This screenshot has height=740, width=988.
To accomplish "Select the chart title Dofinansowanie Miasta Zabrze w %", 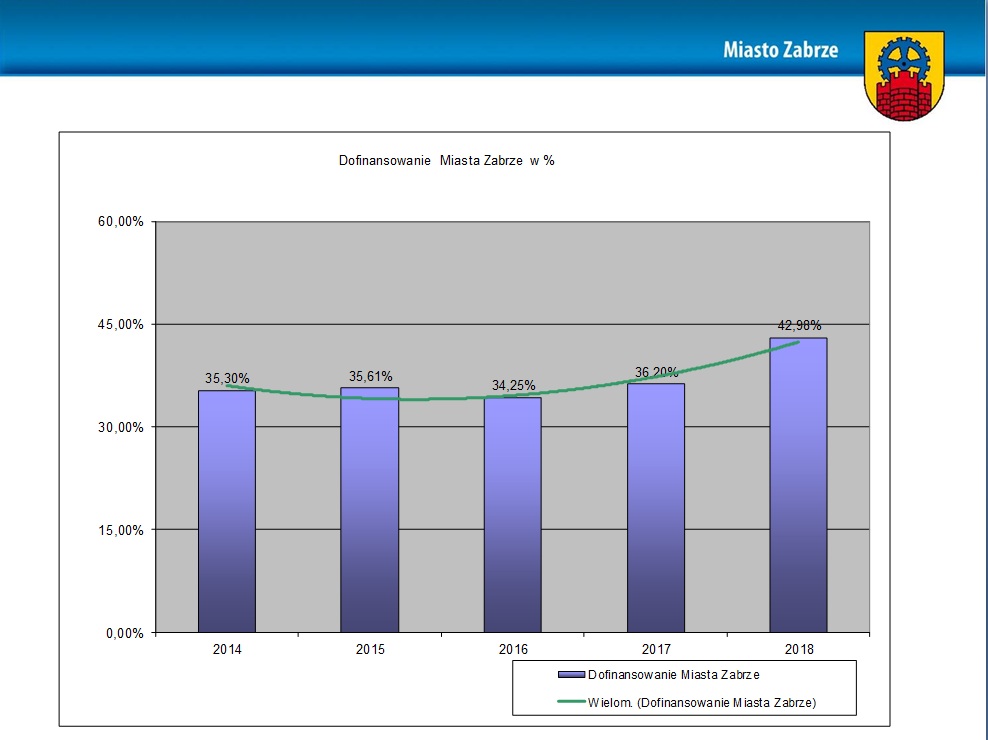I will click(x=447, y=160).
